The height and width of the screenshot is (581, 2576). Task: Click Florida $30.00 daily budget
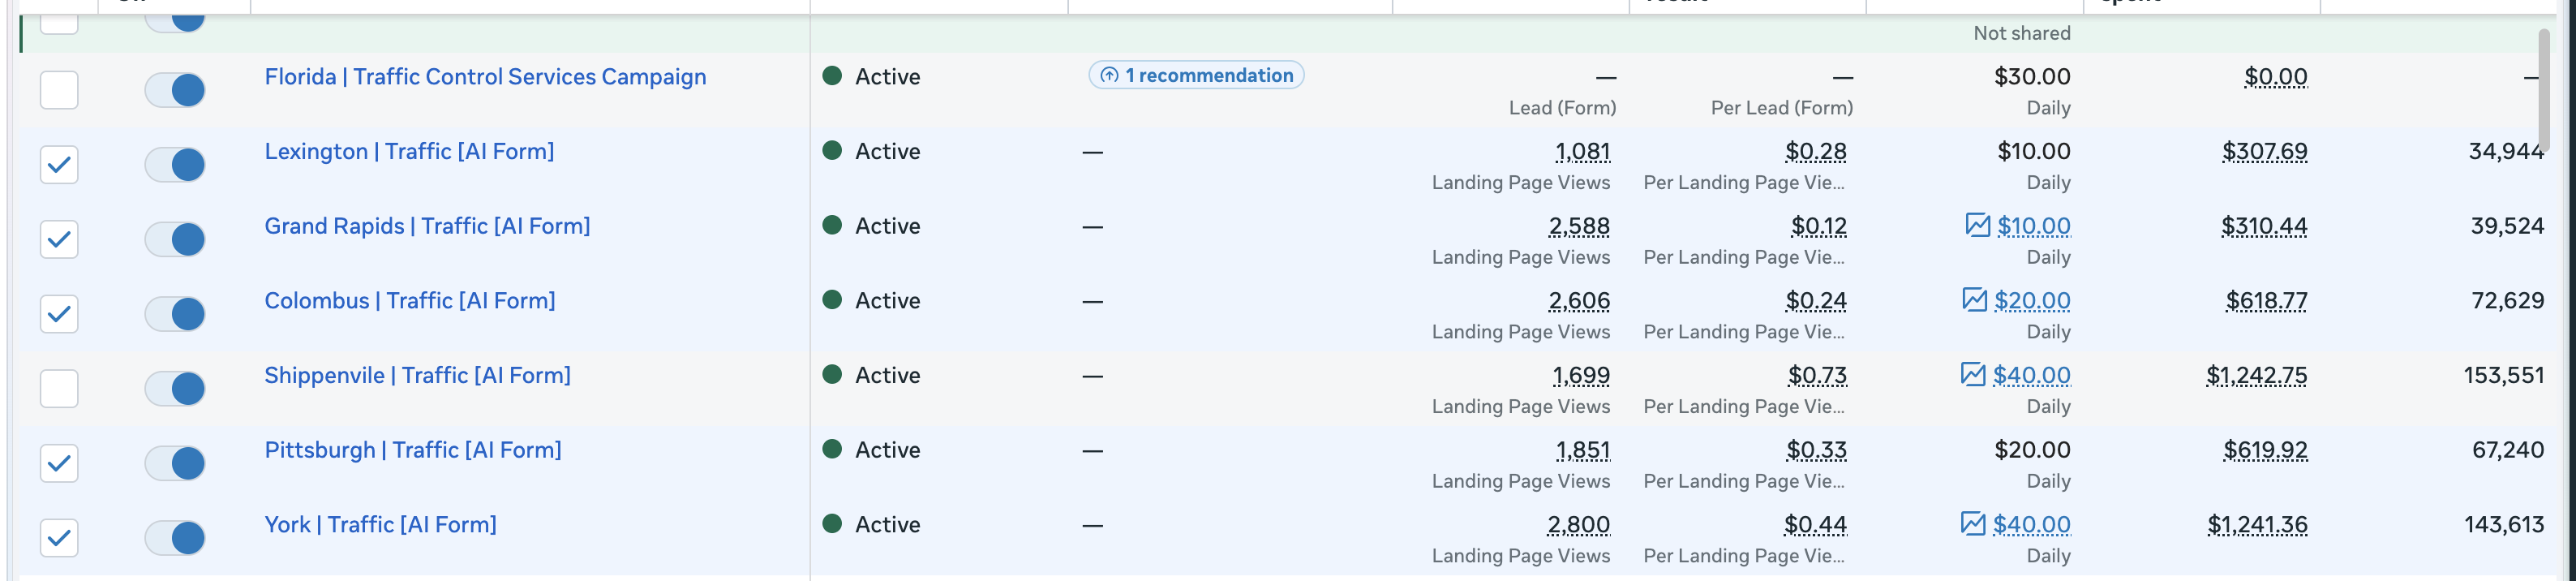tap(2032, 77)
